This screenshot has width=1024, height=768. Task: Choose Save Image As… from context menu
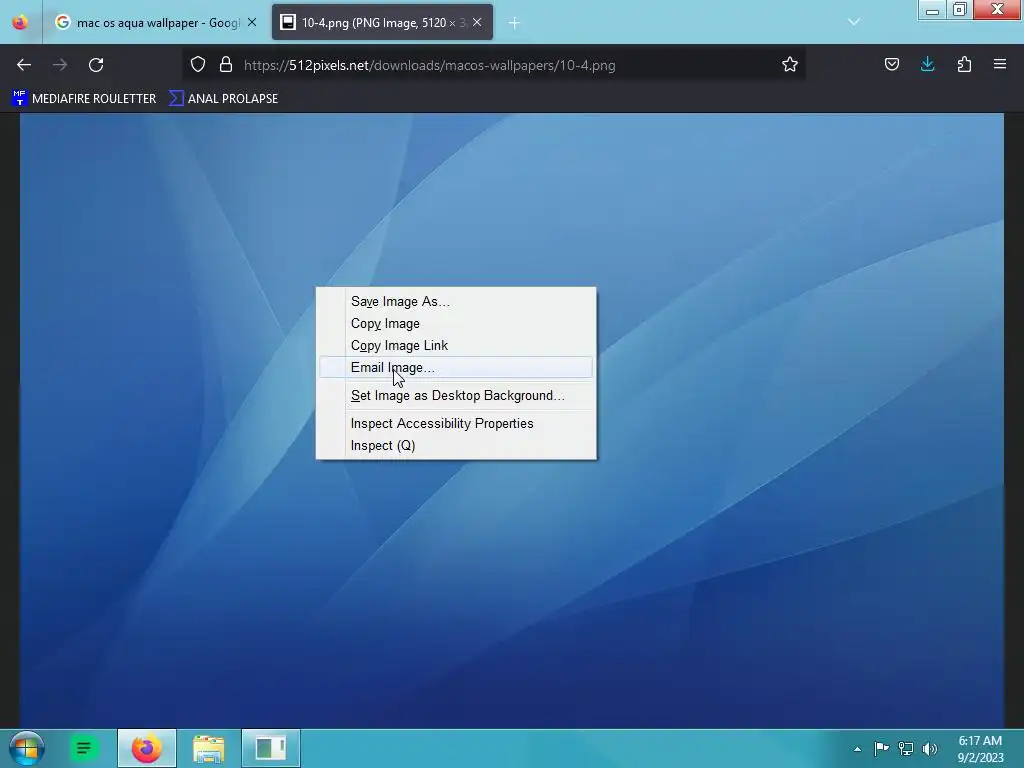coord(456,302)
